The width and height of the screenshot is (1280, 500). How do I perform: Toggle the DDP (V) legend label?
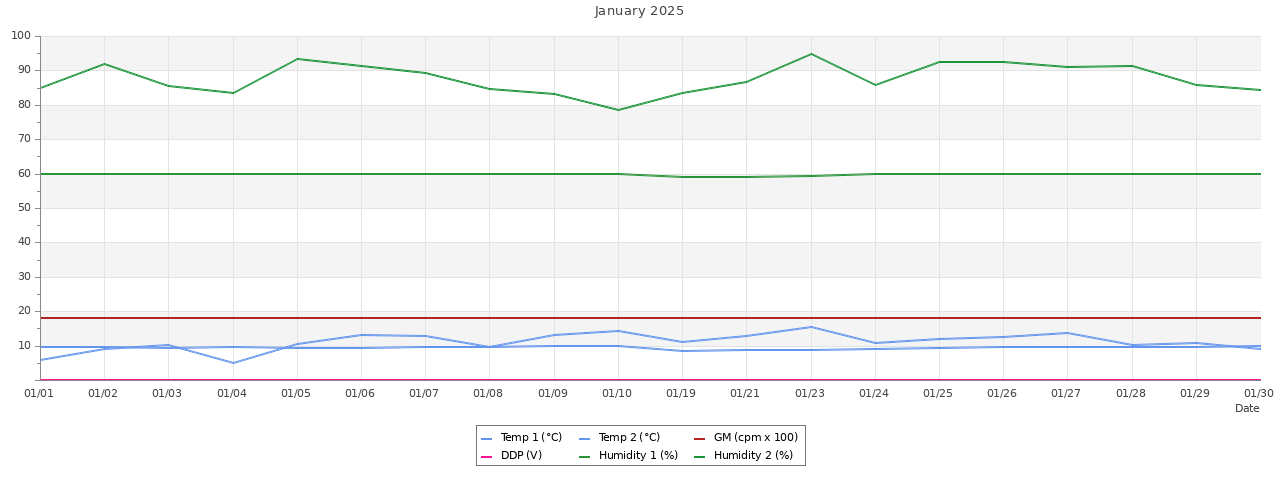pos(521,456)
